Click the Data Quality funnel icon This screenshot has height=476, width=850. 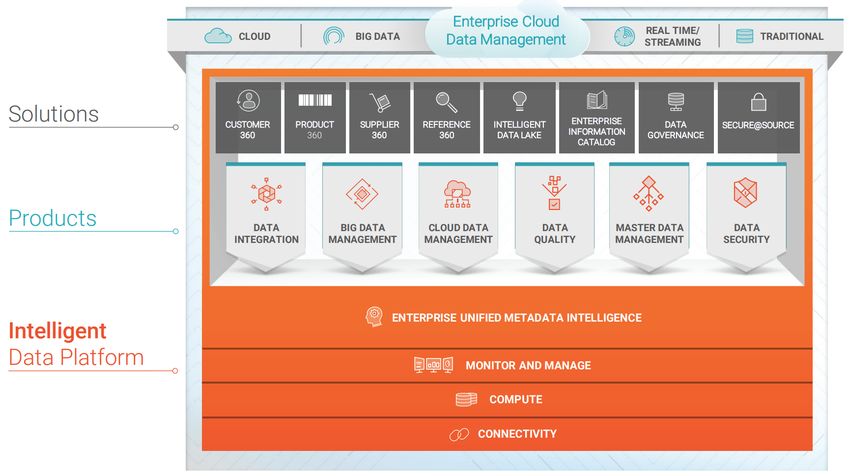tap(554, 192)
